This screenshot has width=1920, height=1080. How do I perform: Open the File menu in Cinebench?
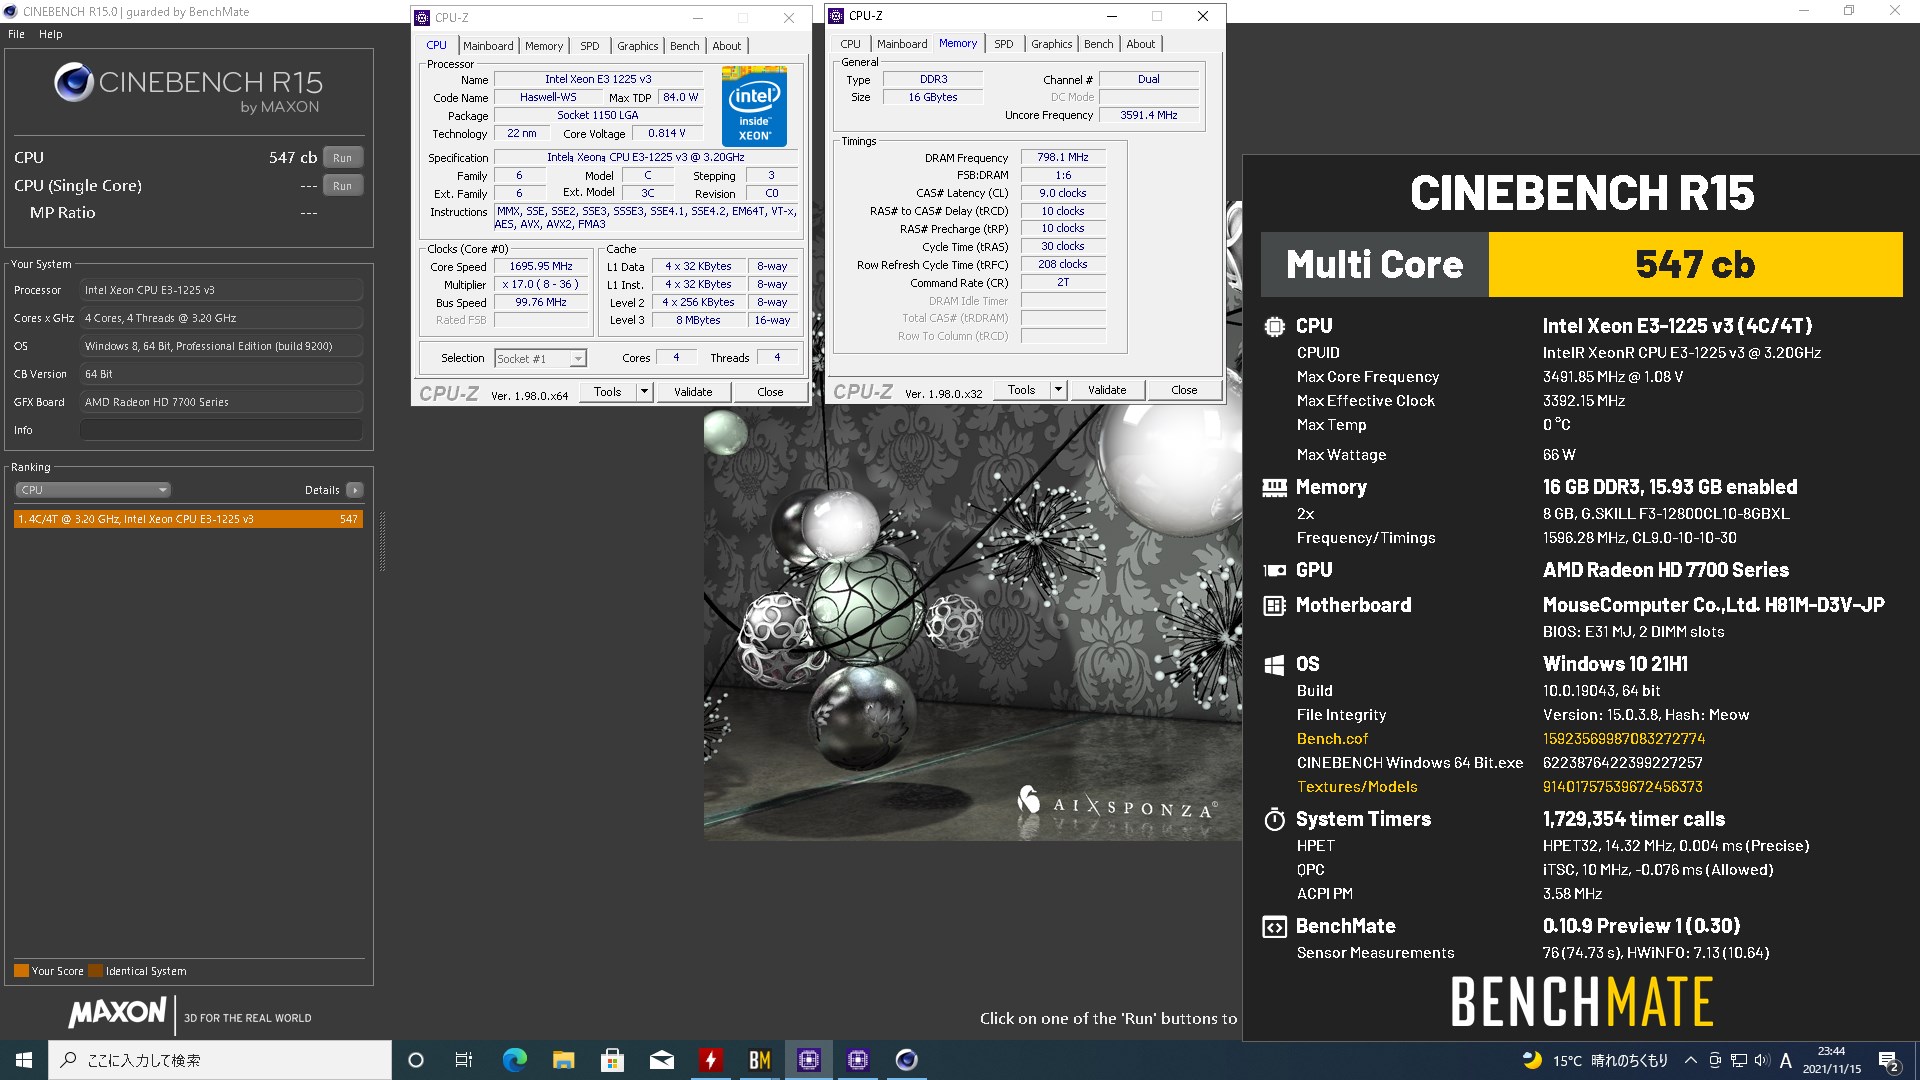click(16, 34)
